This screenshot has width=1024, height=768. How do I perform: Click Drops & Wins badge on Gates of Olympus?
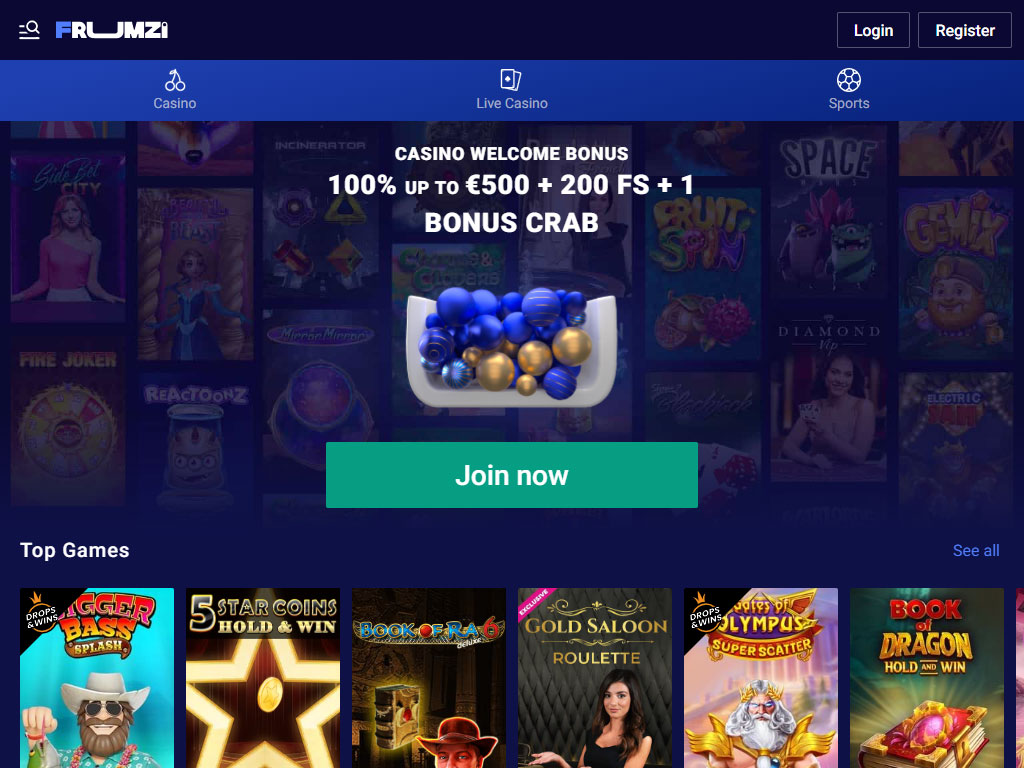(705, 613)
